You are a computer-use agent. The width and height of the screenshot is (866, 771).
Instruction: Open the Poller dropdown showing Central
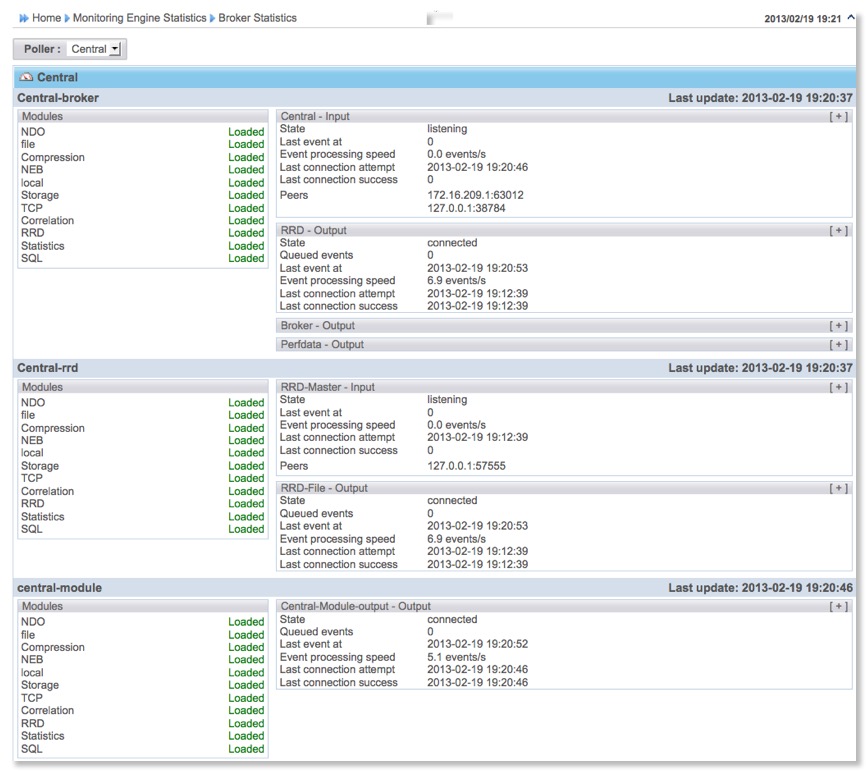(95, 49)
